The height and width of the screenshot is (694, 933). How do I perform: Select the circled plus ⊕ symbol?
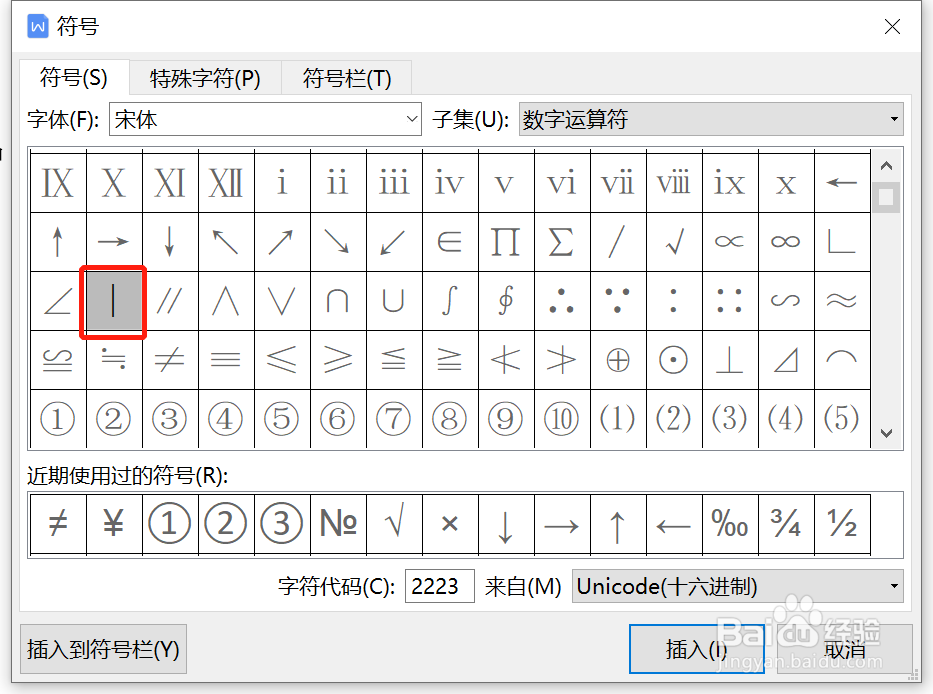(x=617, y=359)
